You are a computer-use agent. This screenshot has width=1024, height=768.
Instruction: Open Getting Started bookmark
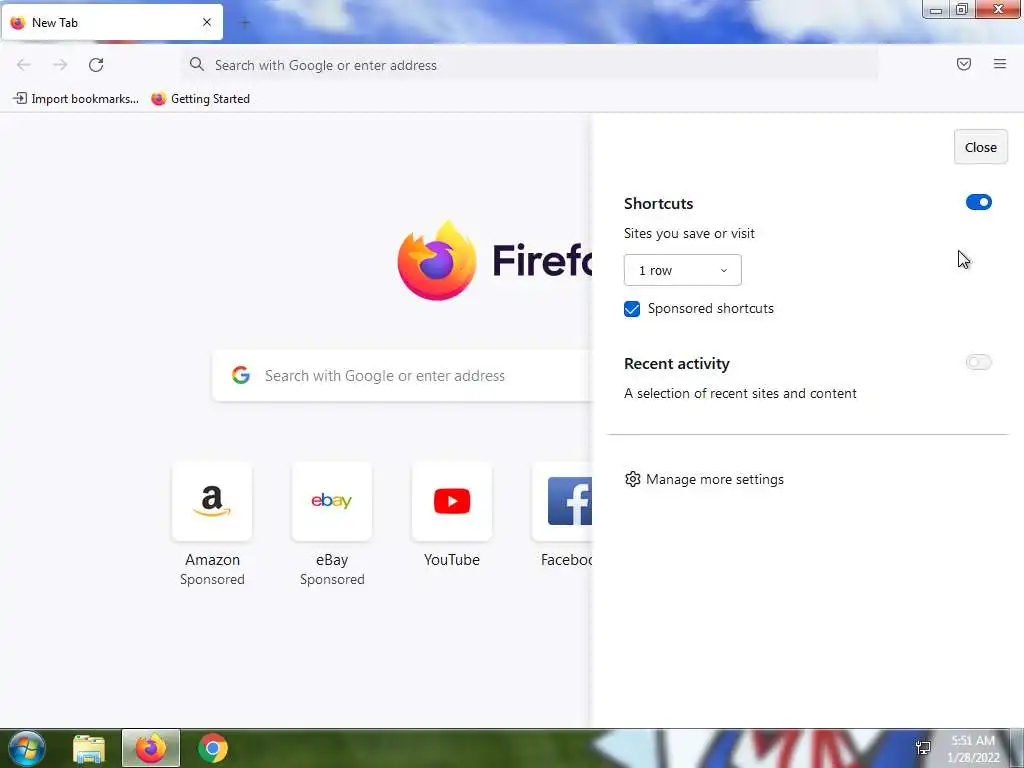[x=200, y=99]
